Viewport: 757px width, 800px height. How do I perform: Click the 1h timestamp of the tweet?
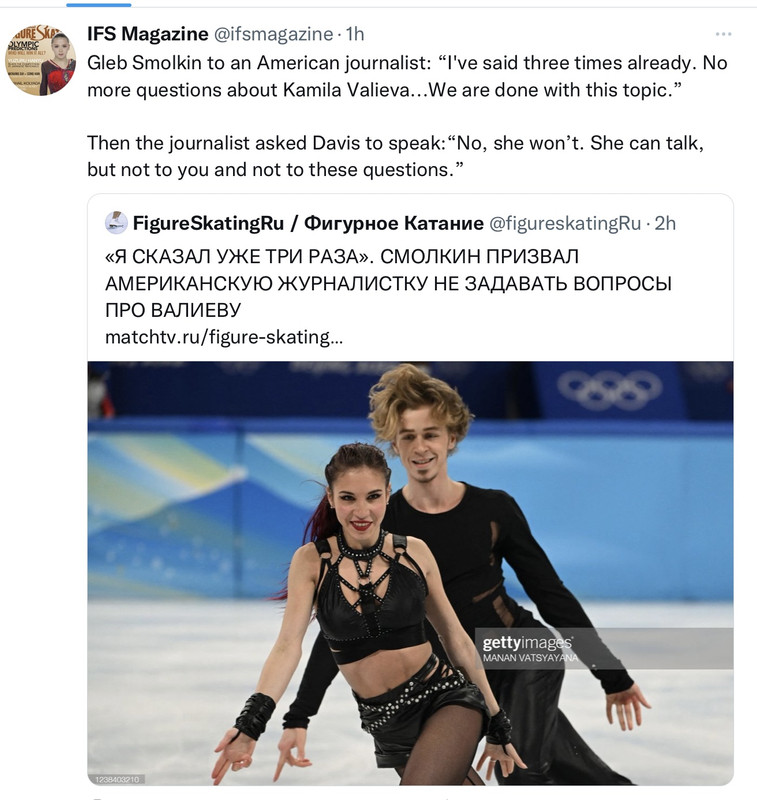[x=355, y=34]
